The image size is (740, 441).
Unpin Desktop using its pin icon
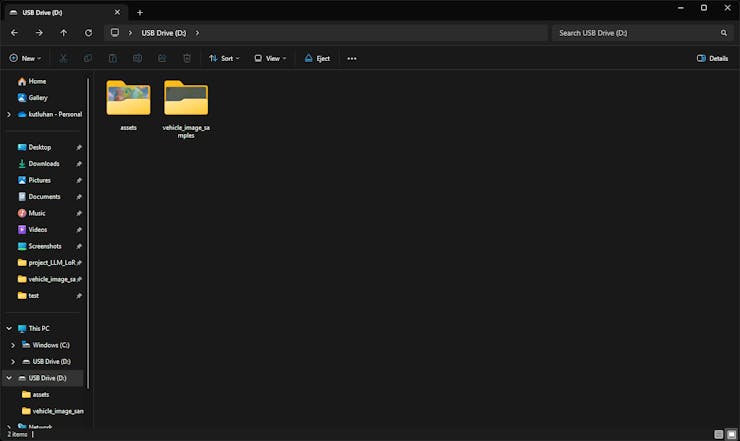[79, 148]
